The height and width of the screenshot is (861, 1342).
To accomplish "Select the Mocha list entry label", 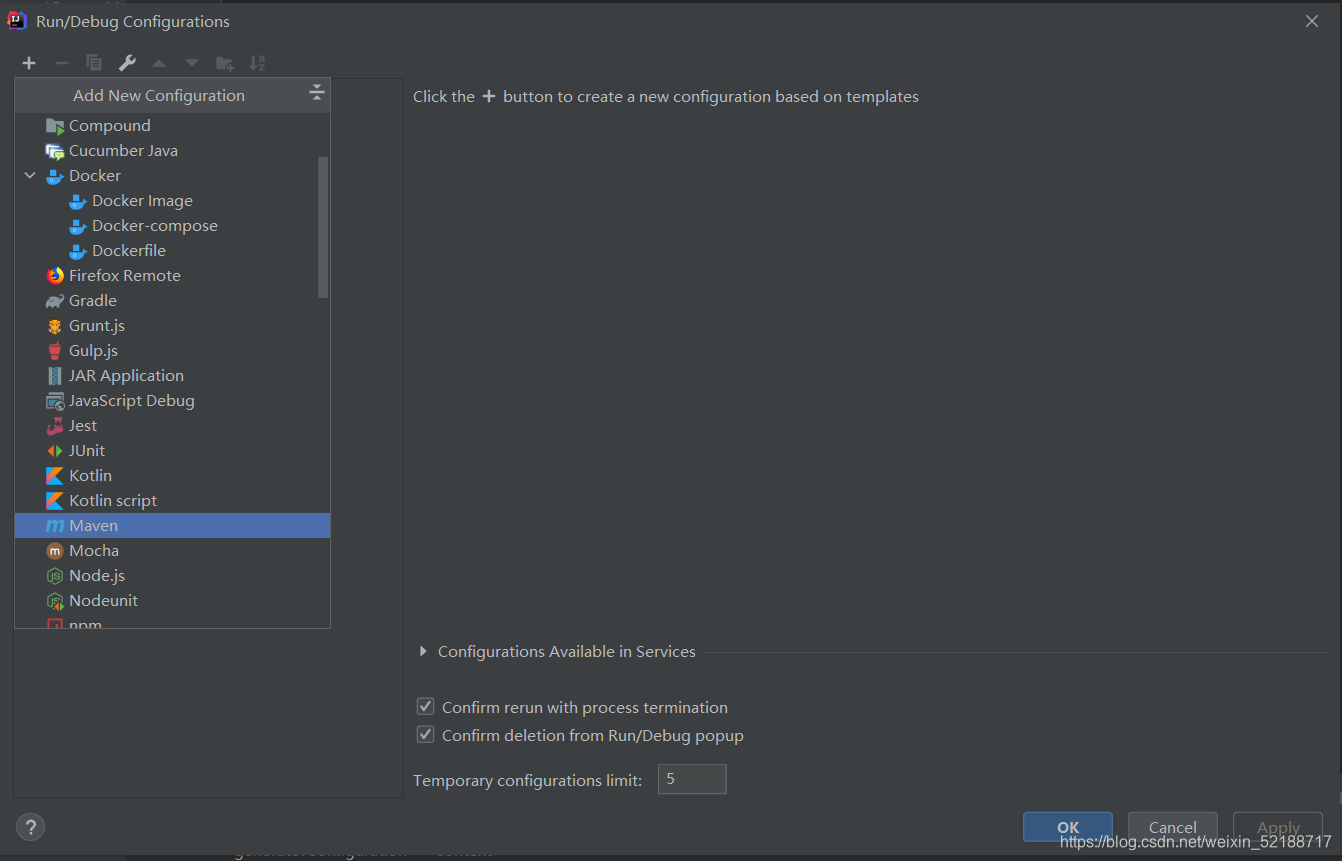I will (94, 551).
